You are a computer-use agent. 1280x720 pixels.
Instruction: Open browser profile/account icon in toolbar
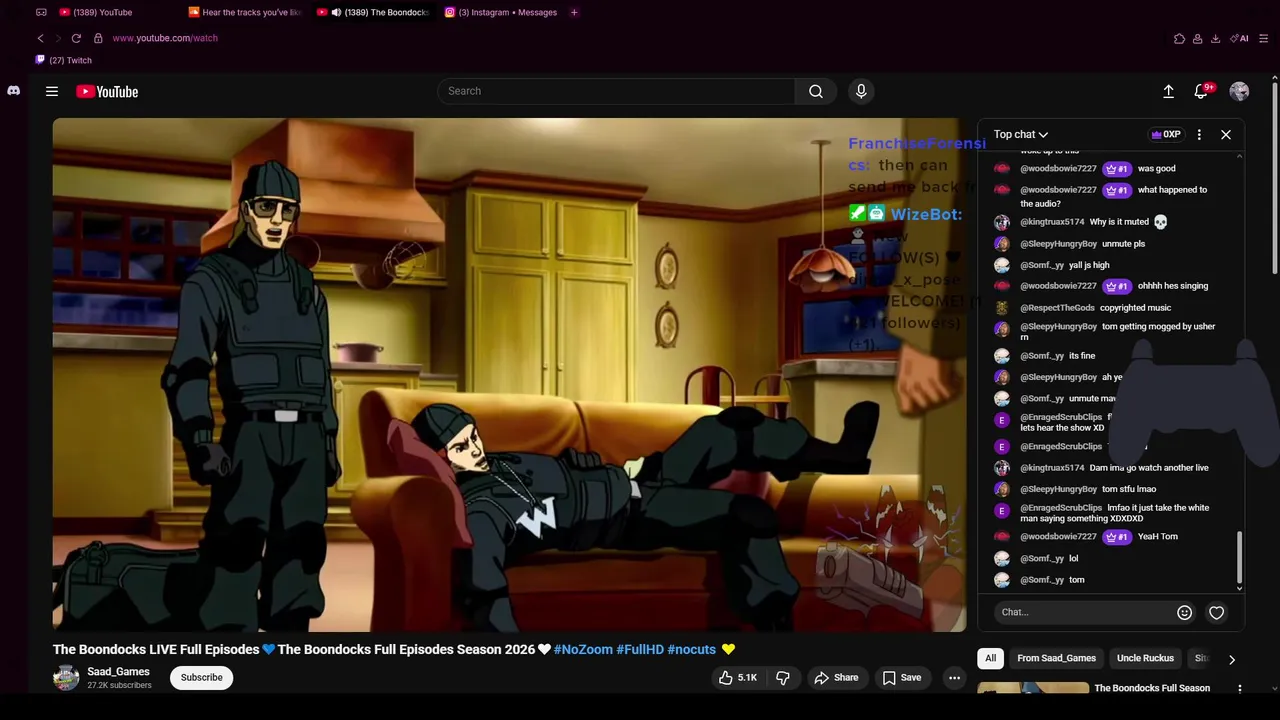1197,38
